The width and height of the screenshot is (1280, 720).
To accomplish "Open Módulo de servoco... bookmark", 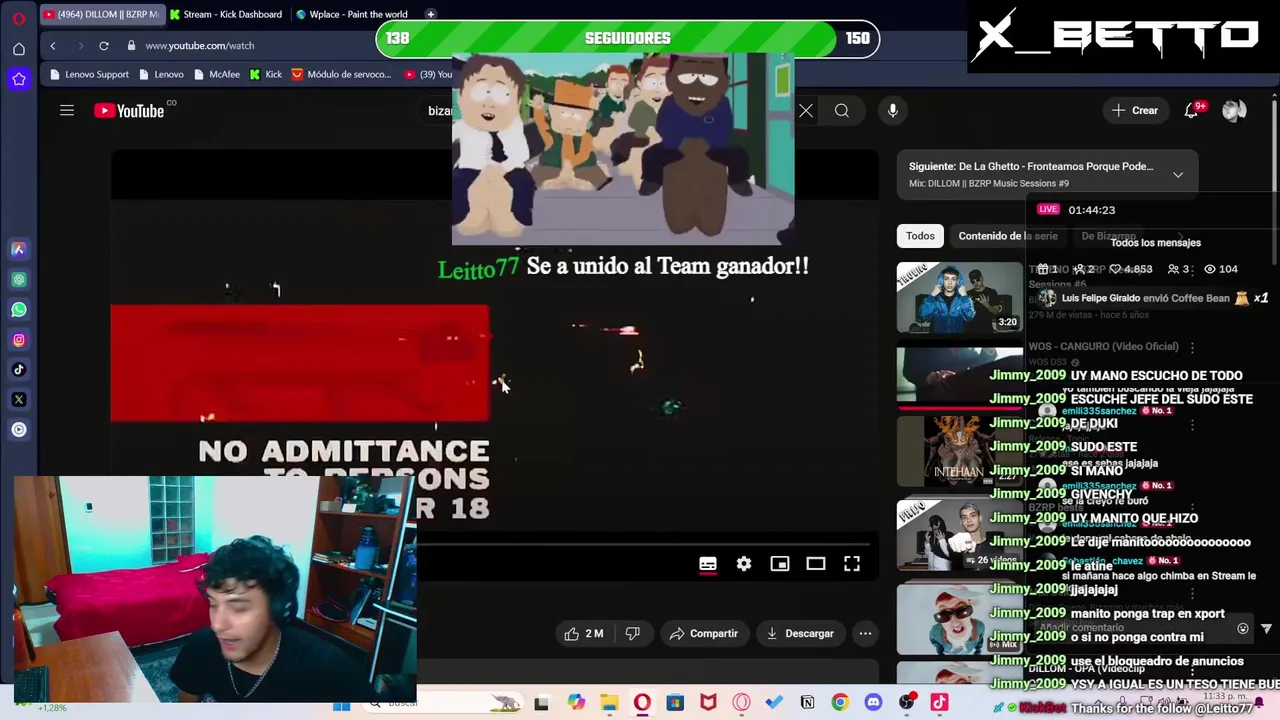I will 341,74.
